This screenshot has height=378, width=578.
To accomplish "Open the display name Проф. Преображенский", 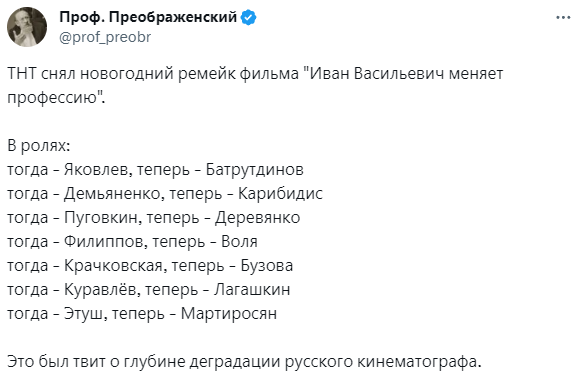I will [x=148, y=17].
